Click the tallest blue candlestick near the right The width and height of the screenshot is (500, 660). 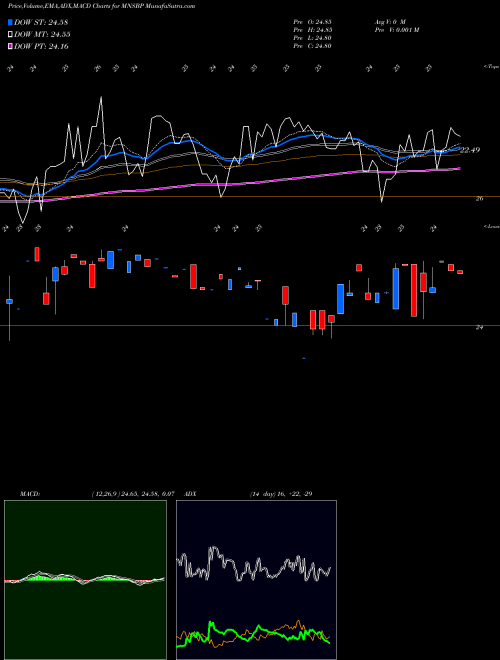click(396, 288)
